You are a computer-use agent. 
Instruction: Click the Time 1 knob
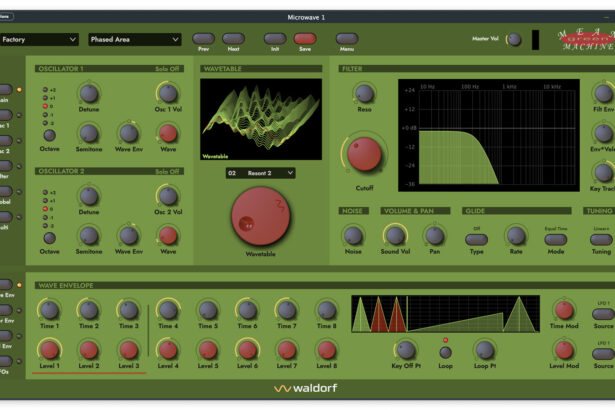(49, 310)
